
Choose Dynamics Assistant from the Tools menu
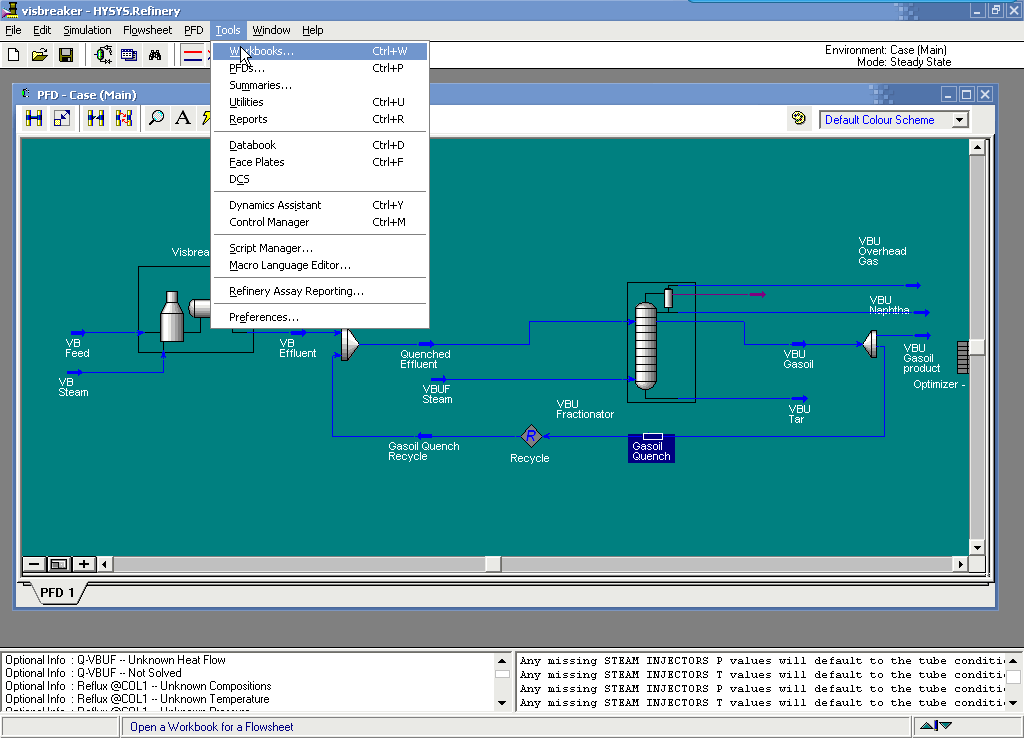(x=320, y=205)
